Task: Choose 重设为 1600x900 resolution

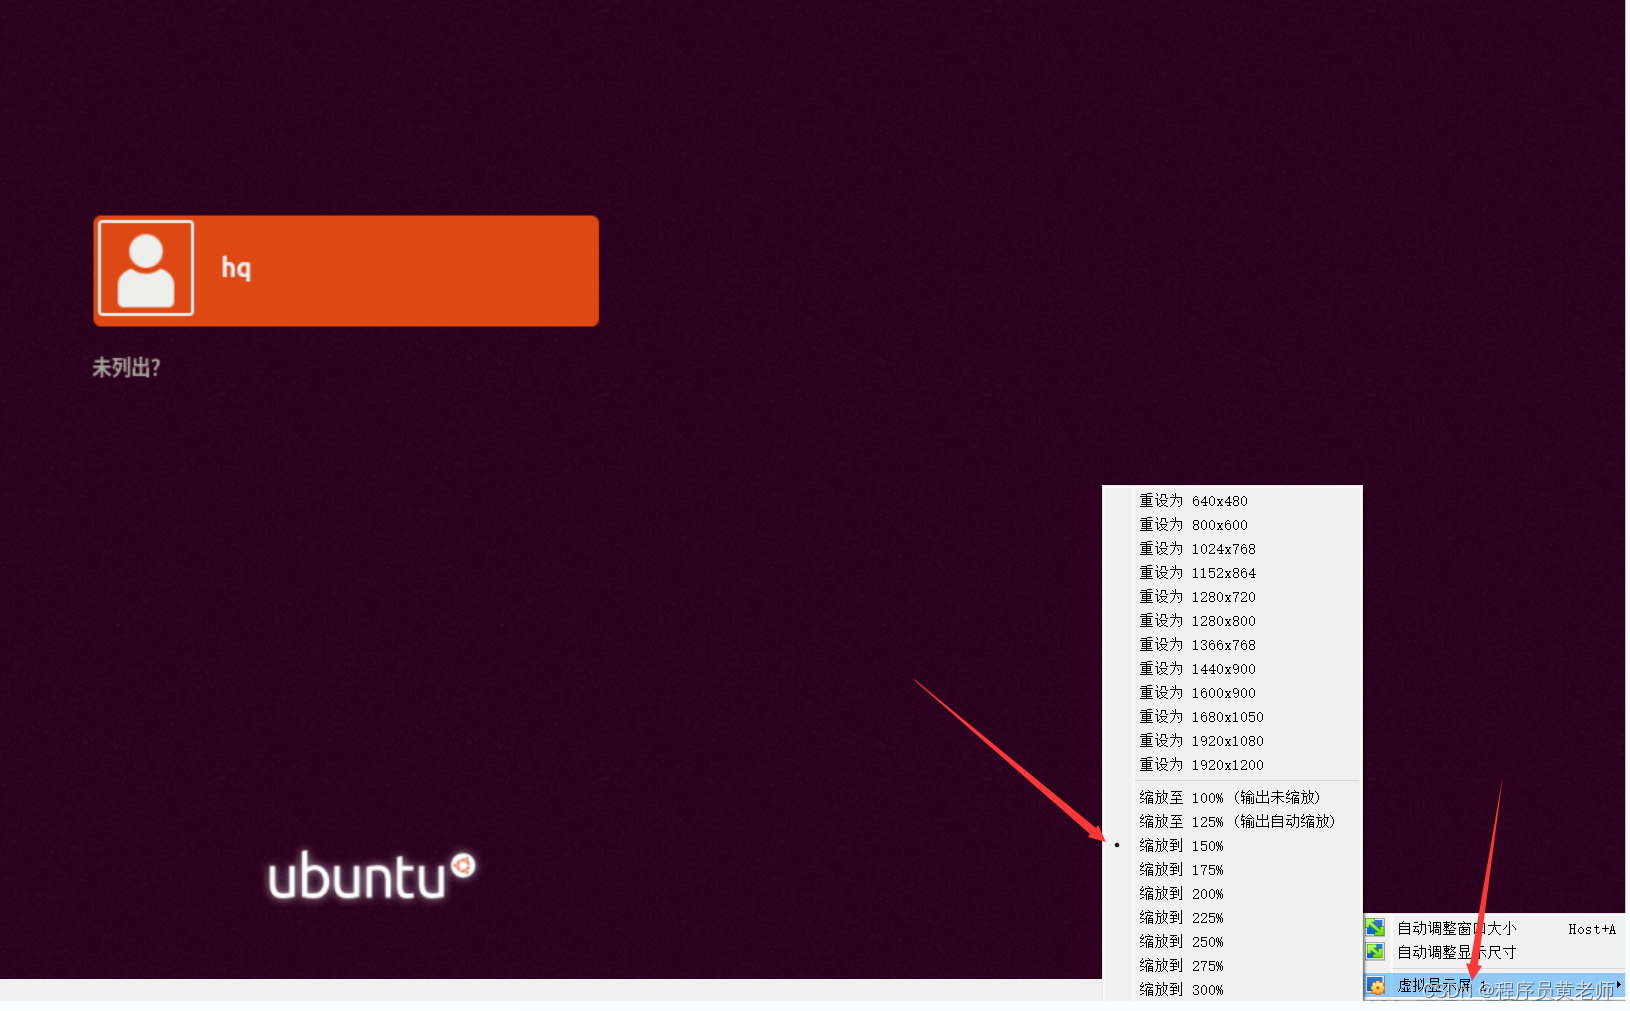Action: [1232, 693]
